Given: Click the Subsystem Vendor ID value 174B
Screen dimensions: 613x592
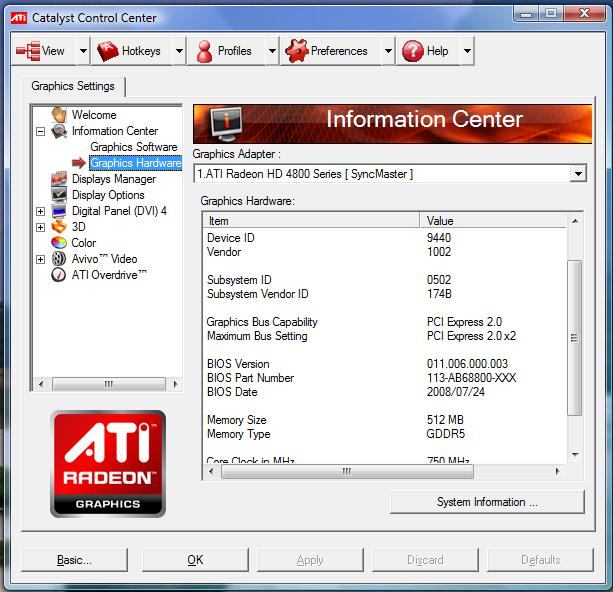Looking at the screenshot, I should (x=439, y=294).
